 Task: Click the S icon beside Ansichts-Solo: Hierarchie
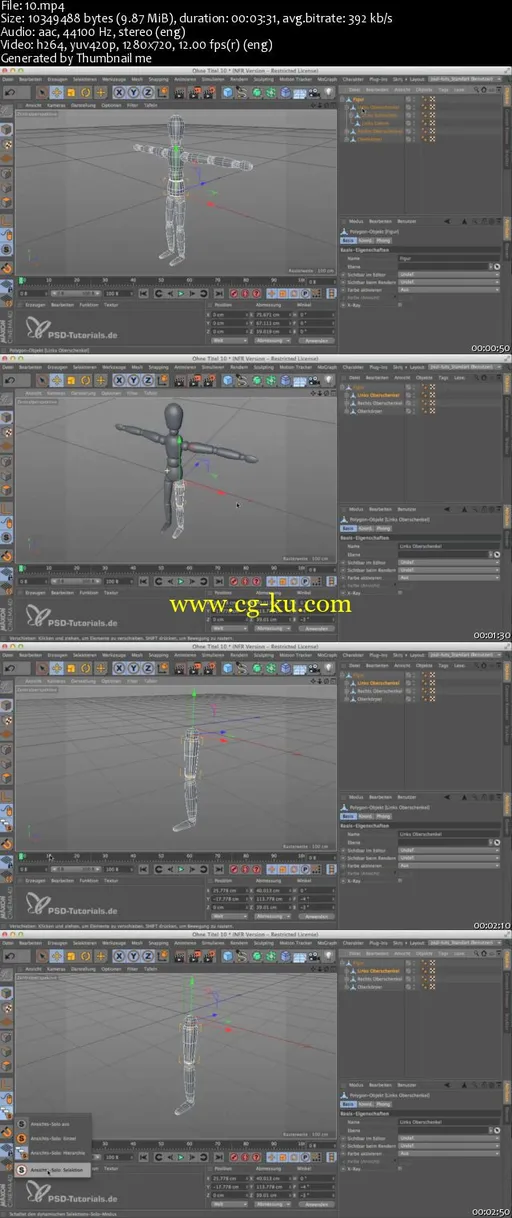click(x=21, y=1153)
